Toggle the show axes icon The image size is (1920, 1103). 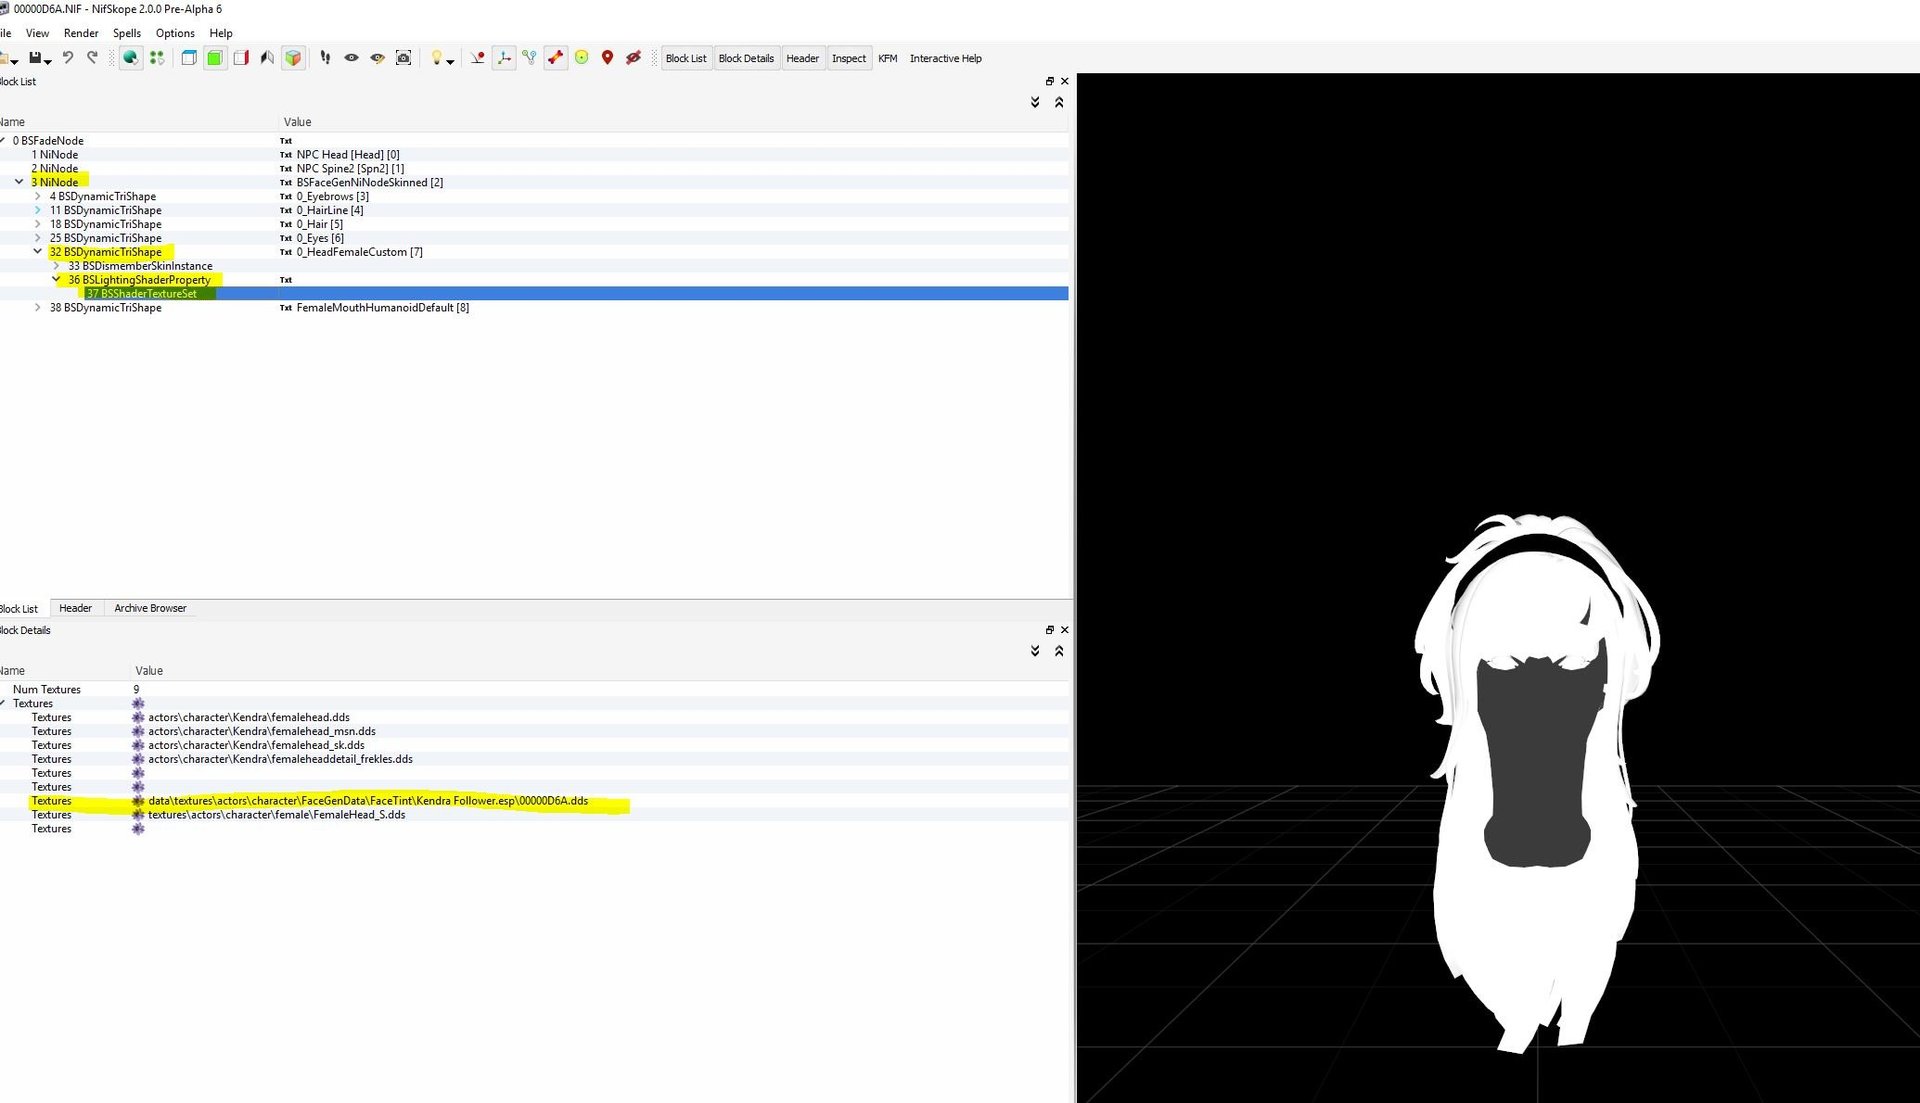pos(504,58)
